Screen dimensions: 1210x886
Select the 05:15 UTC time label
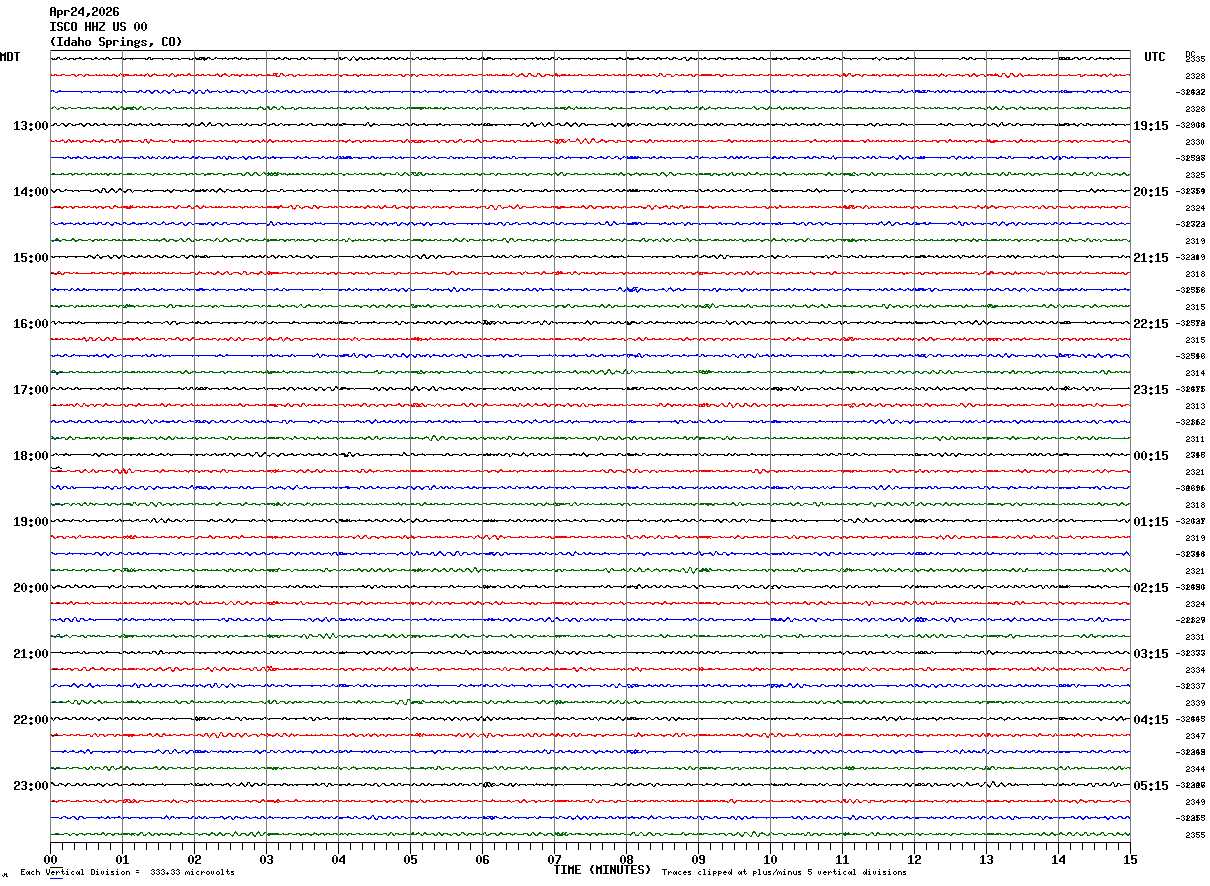1150,785
